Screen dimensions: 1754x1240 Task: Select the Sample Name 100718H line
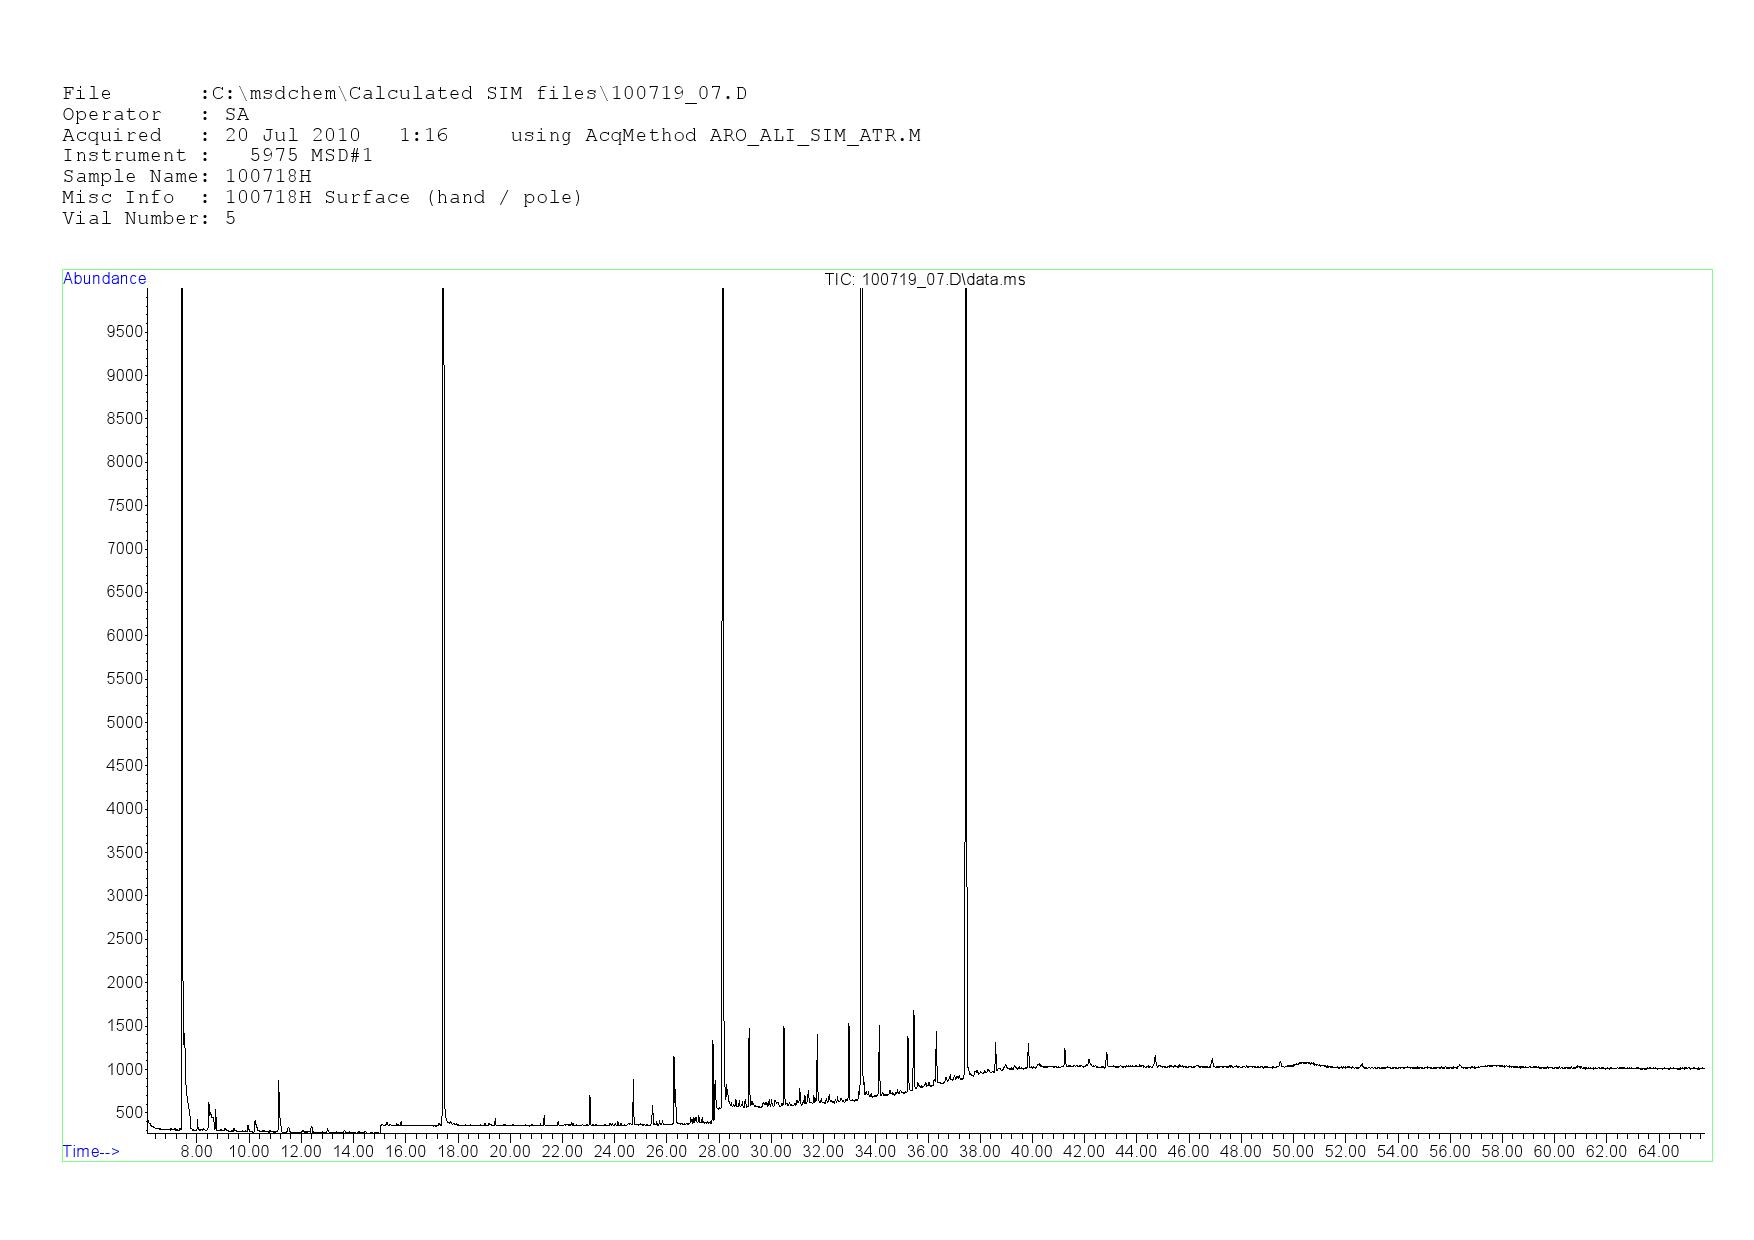186,177
